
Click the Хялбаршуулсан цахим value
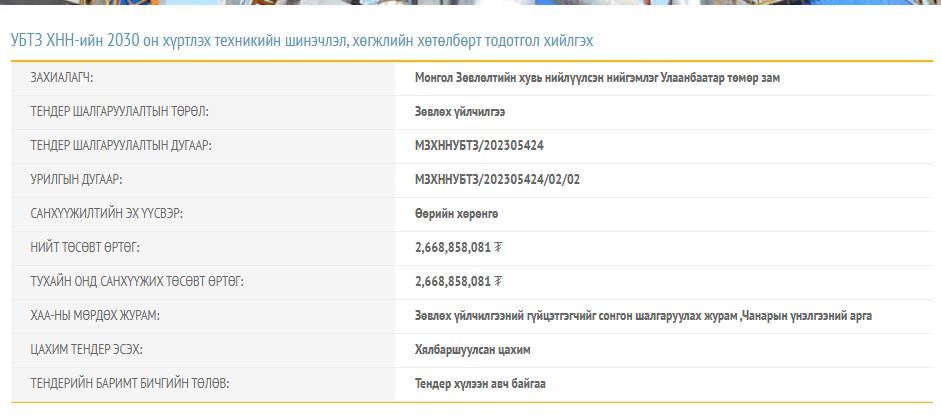[473, 349]
